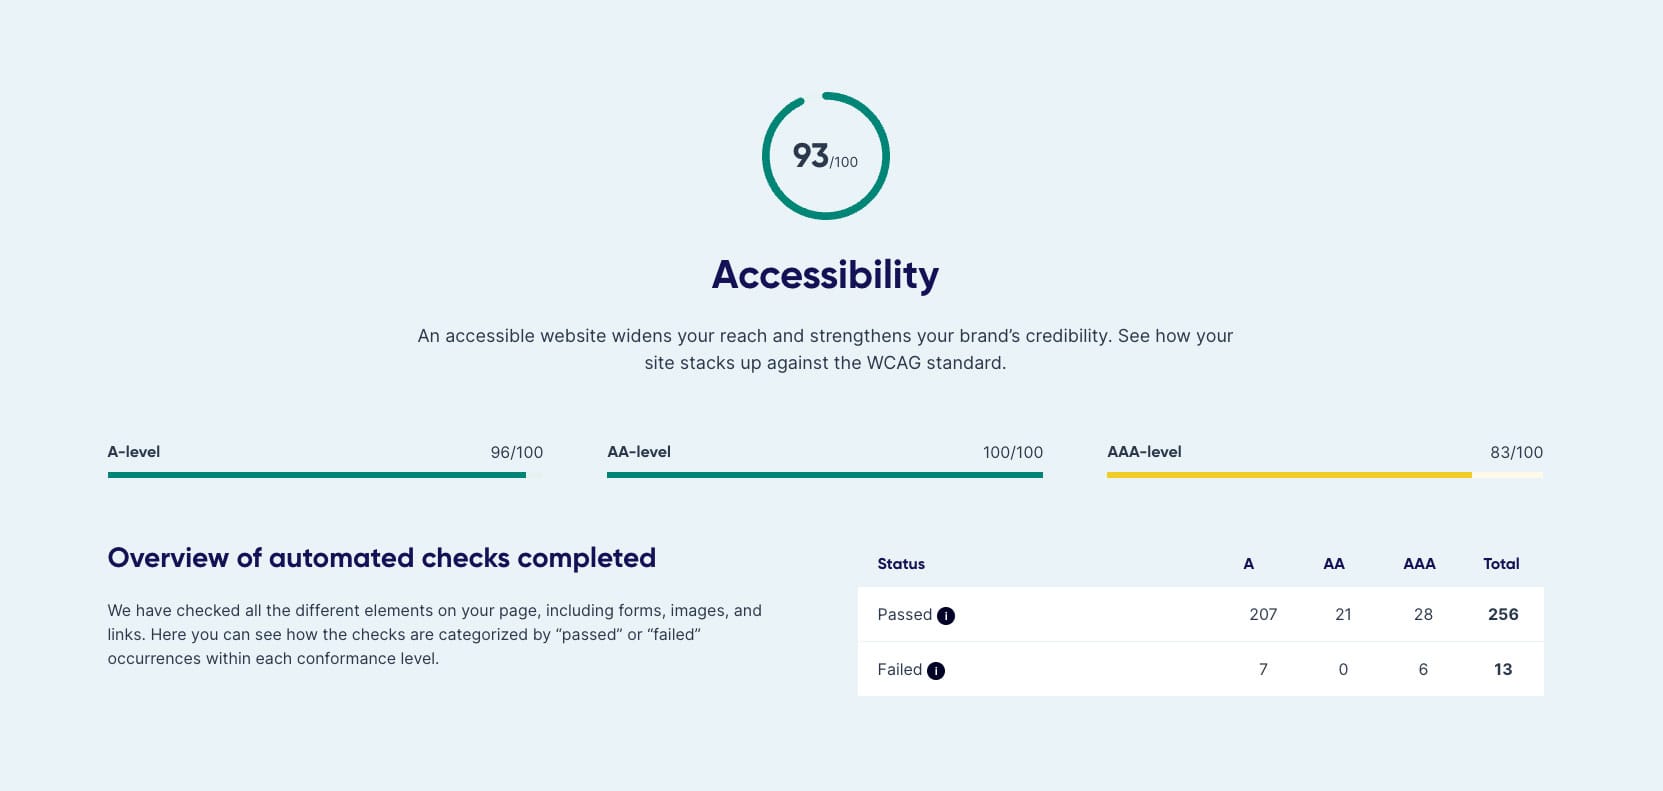Select the AA-level label

(x=639, y=452)
